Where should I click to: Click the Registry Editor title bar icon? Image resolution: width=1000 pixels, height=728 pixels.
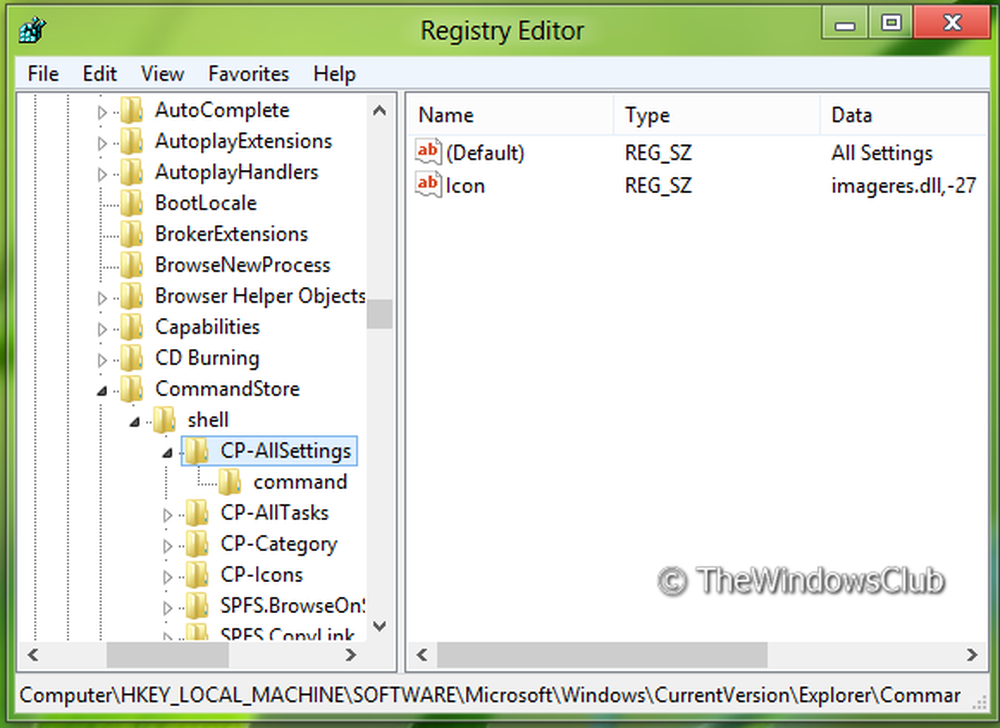[33, 30]
